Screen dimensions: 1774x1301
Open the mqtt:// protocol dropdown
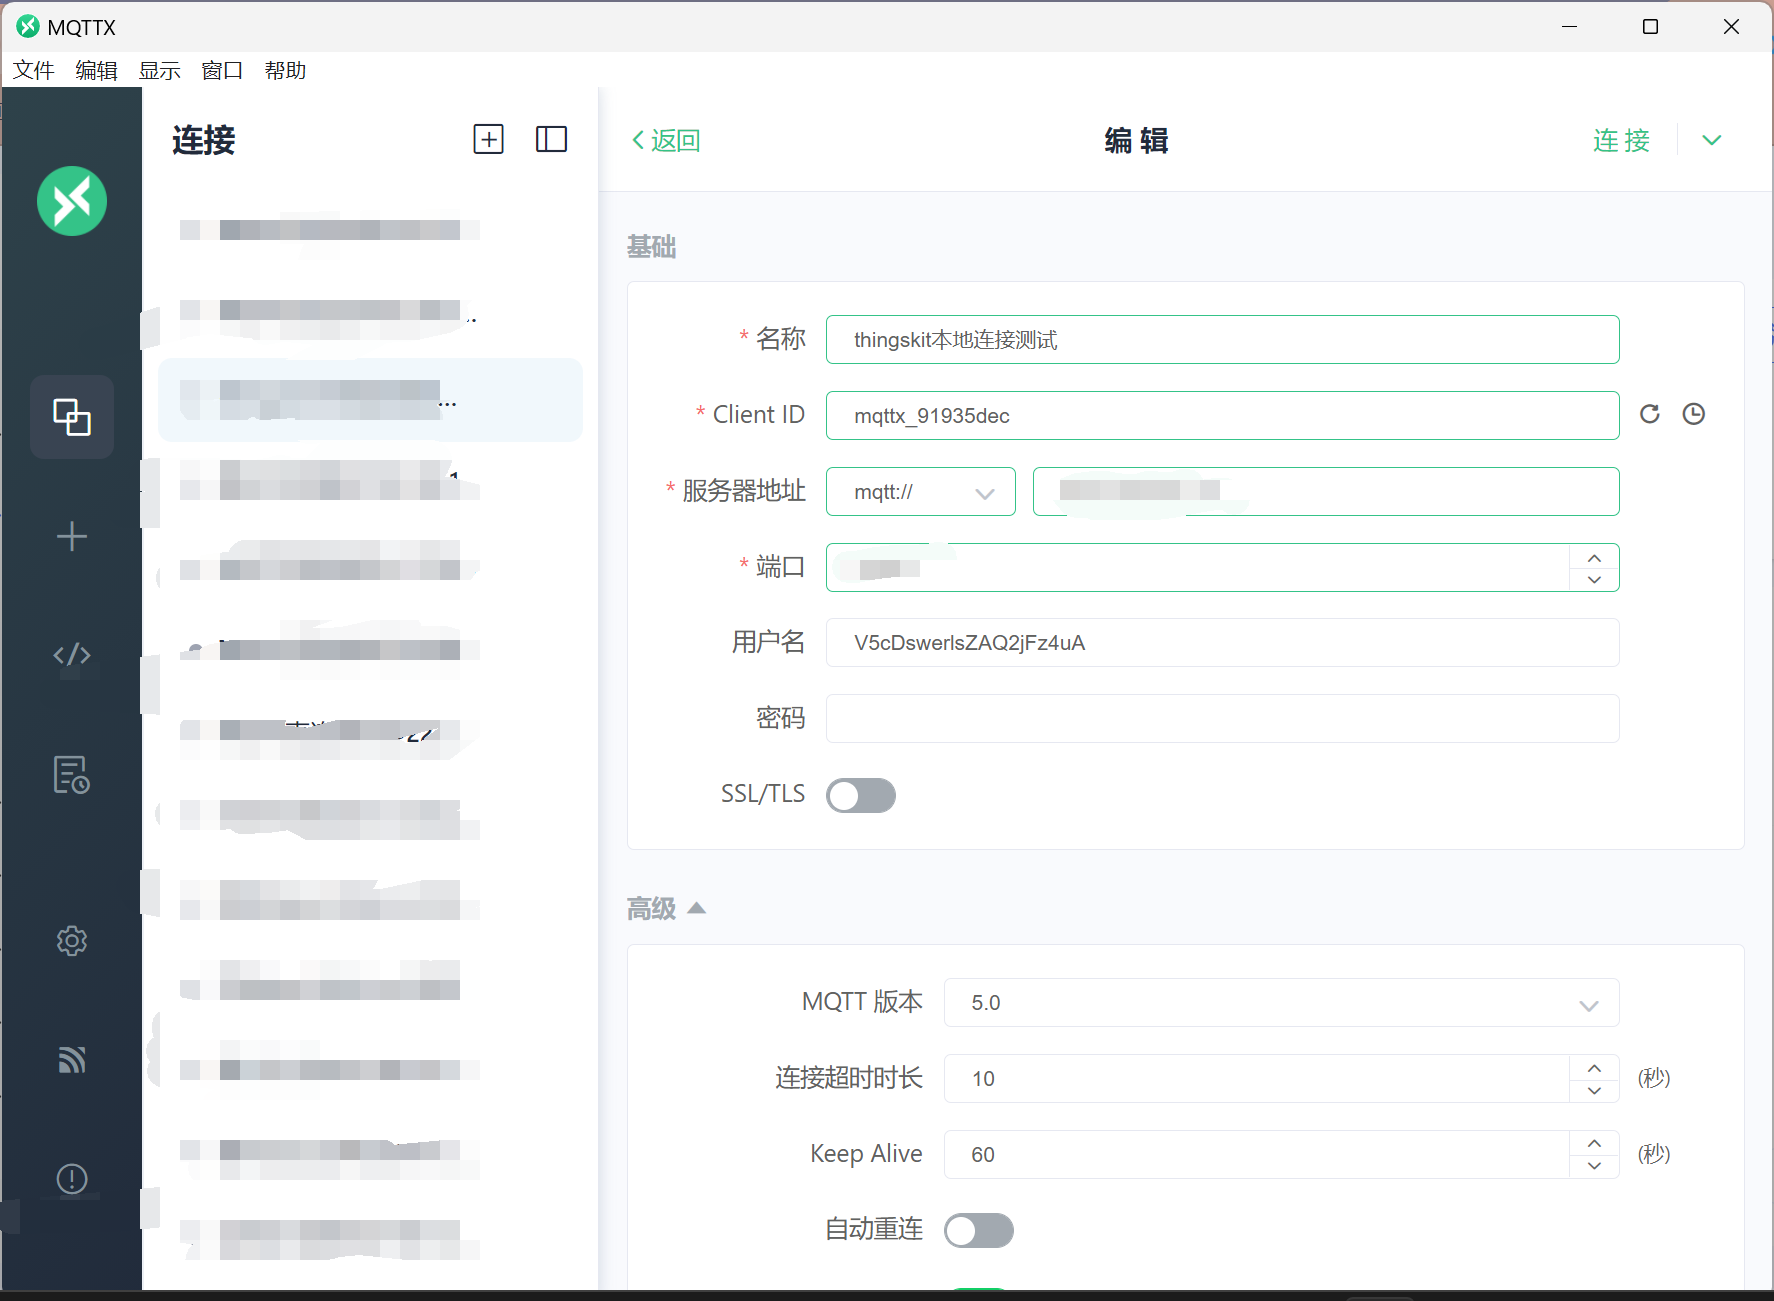[x=921, y=492]
